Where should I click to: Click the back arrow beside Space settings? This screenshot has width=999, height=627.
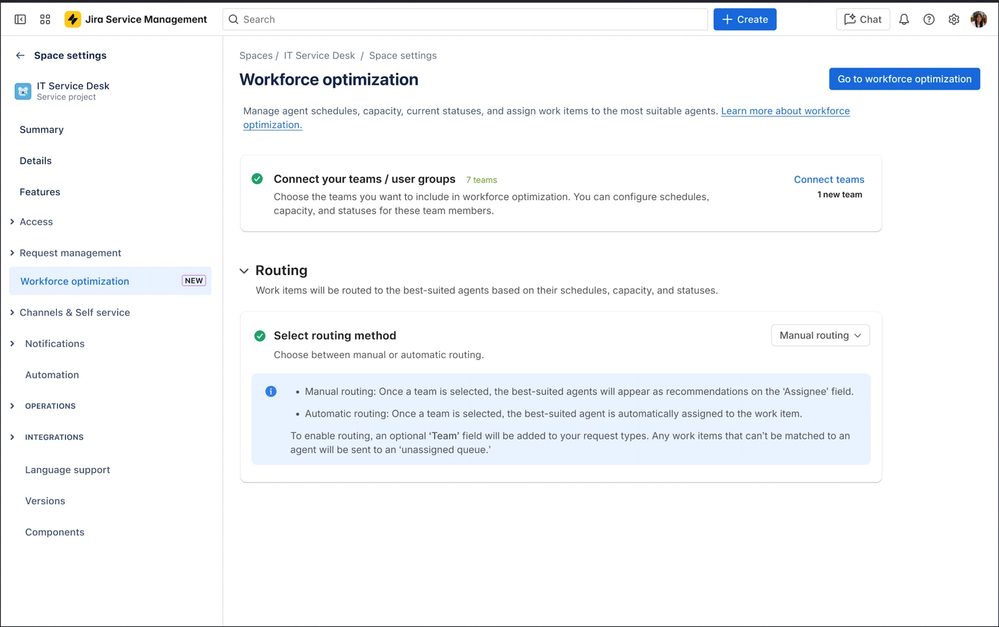[20, 56]
